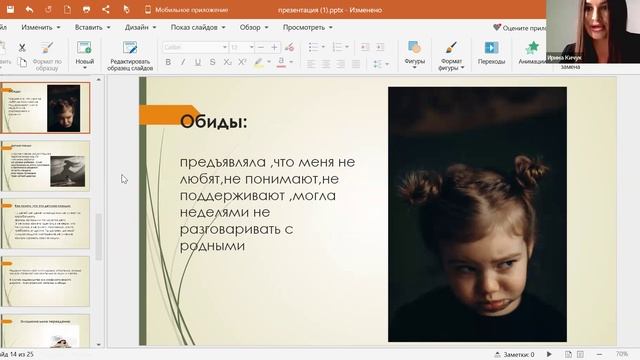
Task: Open the Показ слайдов menu
Action: point(198,27)
